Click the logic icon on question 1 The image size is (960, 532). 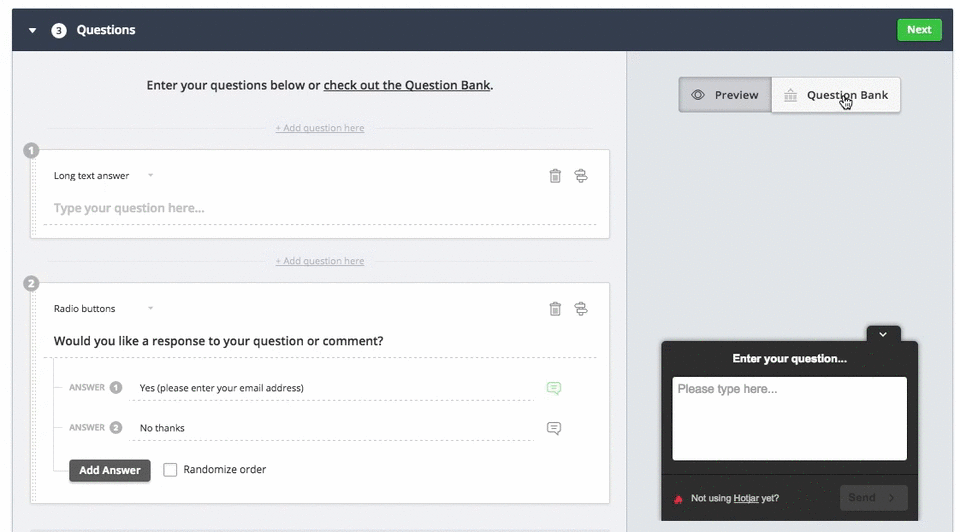[581, 176]
